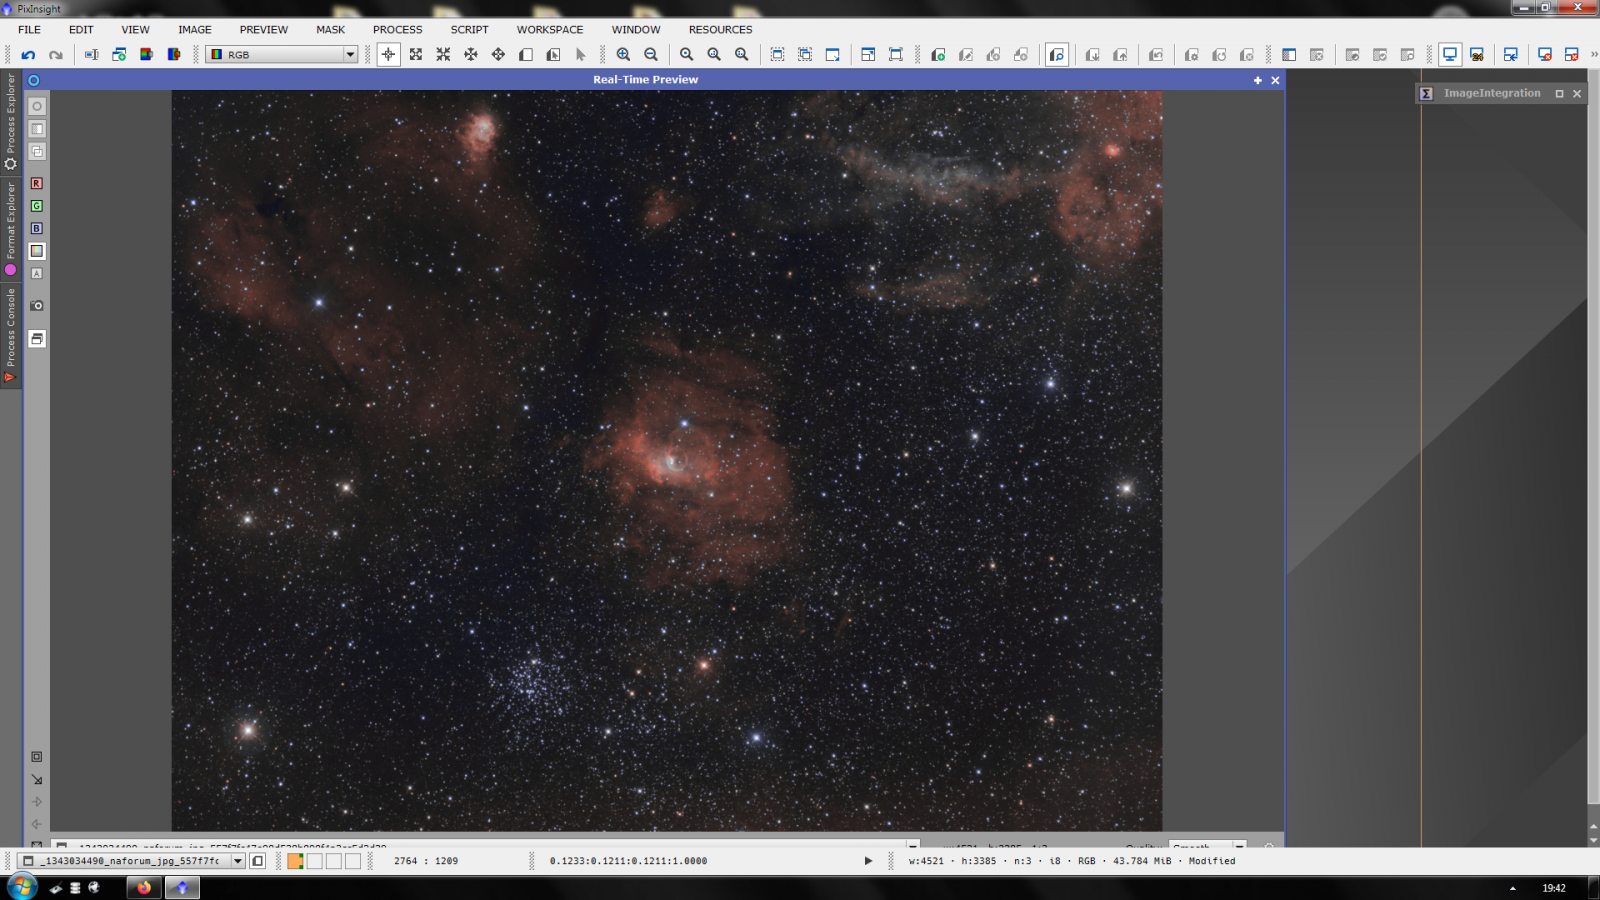Open the MASK menu
Viewport: 1600px width, 900px height.
click(x=330, y=30)
